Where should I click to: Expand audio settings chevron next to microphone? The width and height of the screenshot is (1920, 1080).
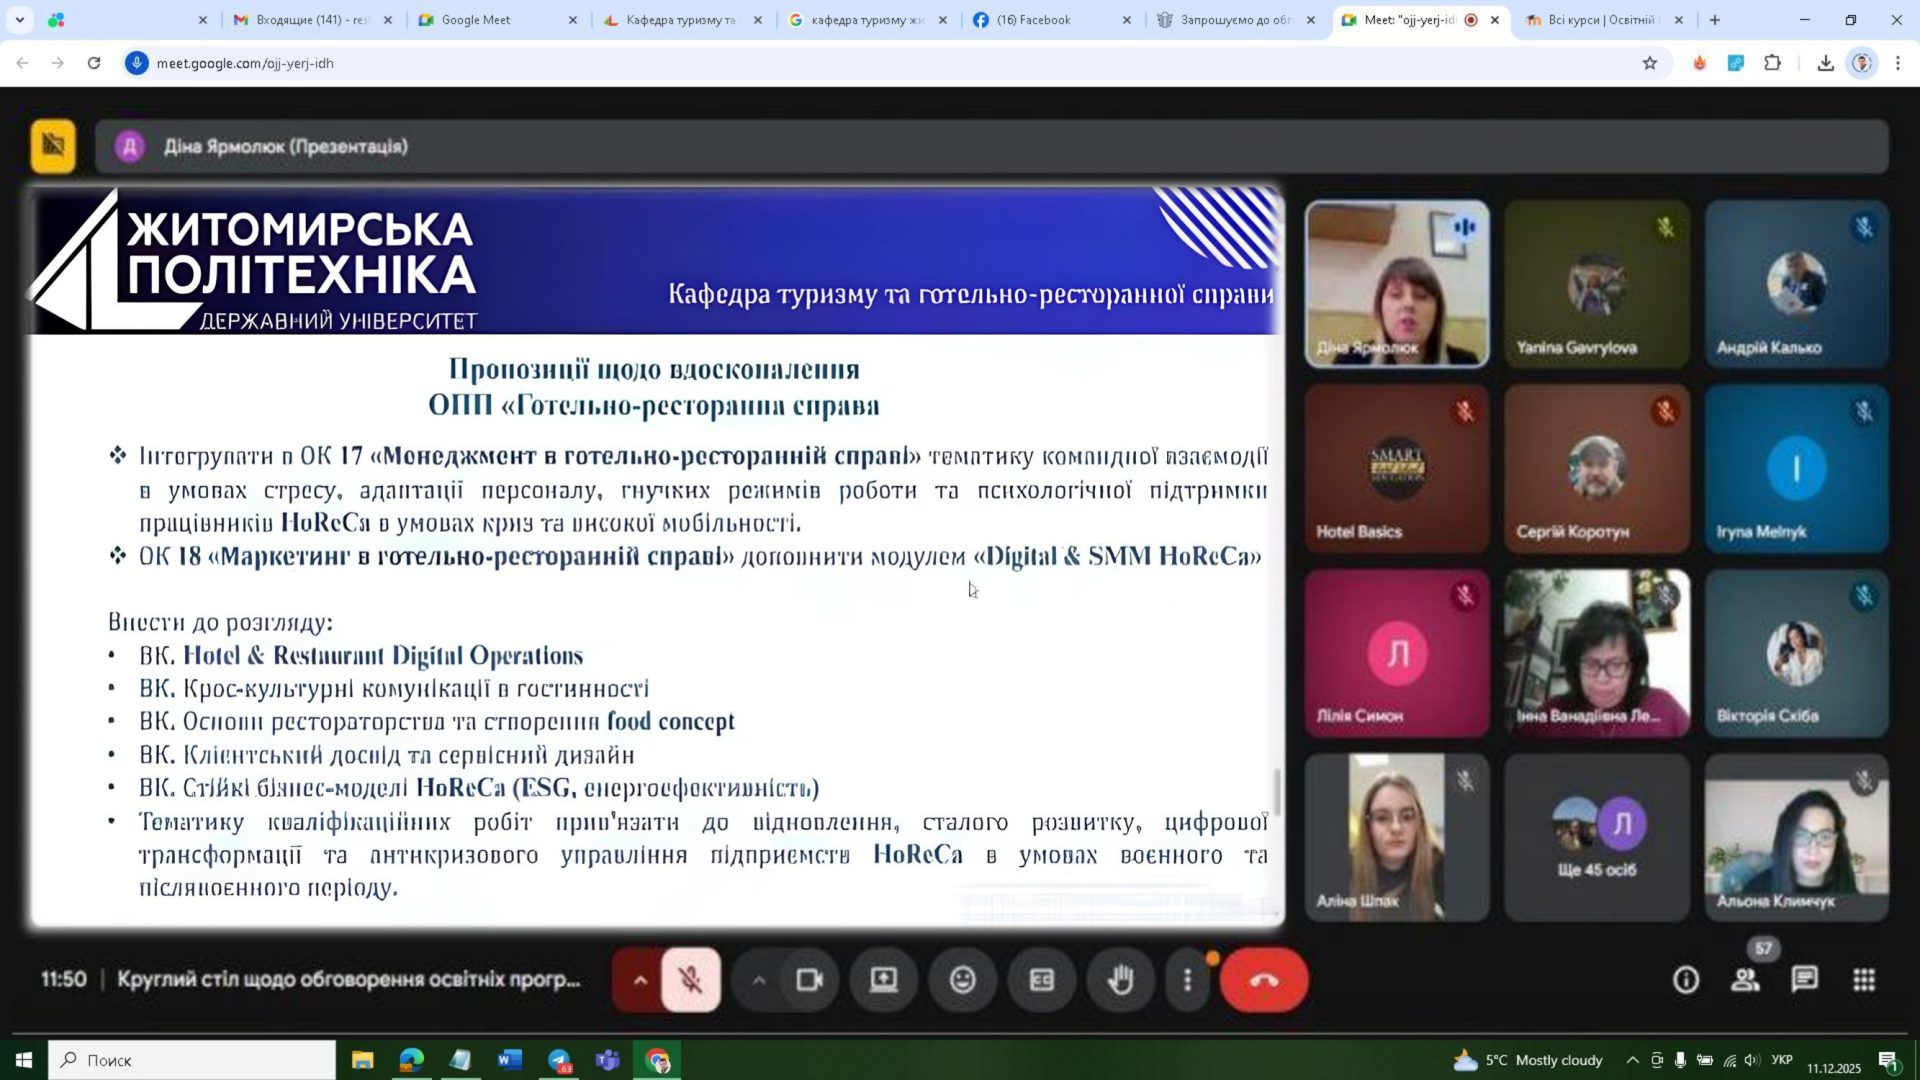click(x=640, y=980)
